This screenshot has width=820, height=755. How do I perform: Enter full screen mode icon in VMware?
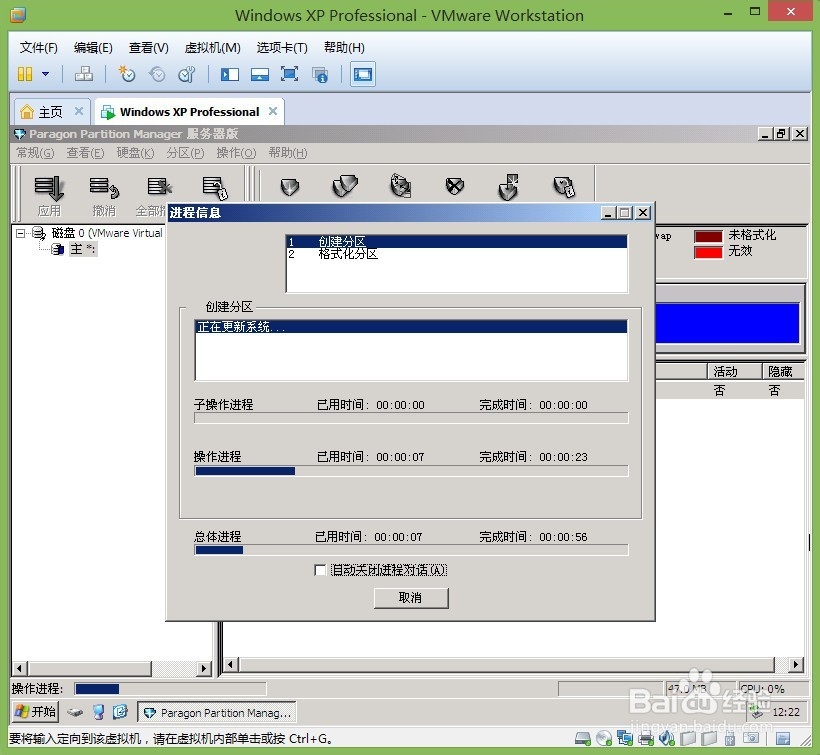(289, 74)
